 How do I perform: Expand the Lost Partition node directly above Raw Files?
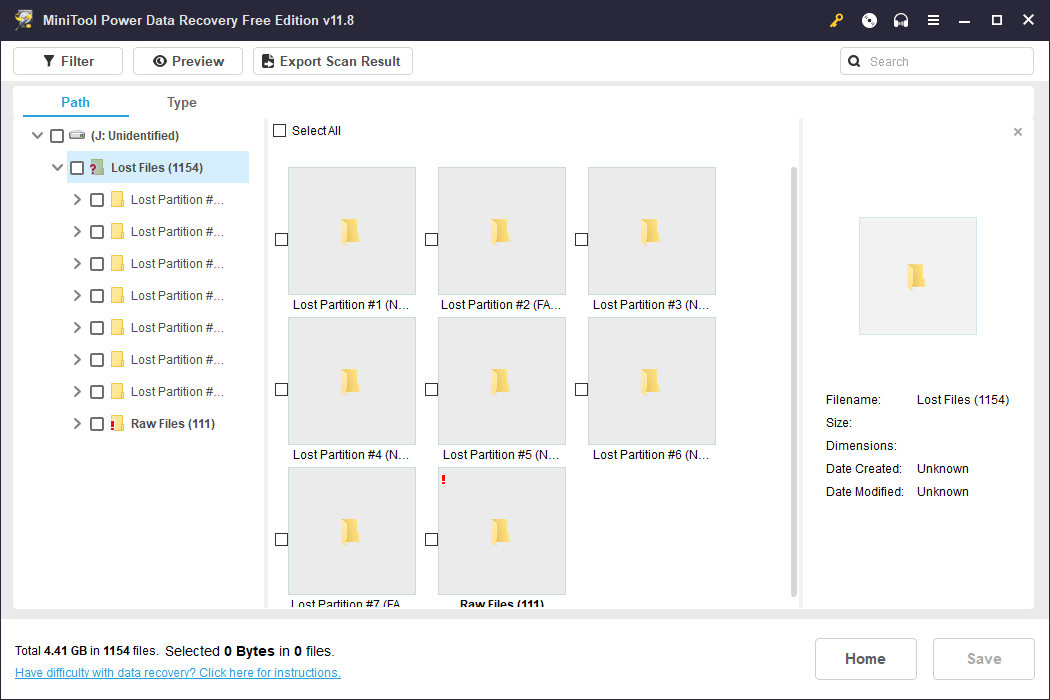click(77, 391)
